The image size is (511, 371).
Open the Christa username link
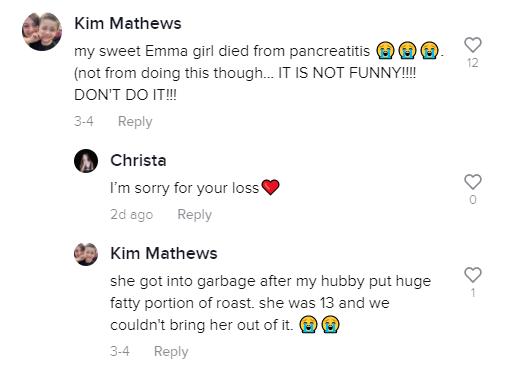coord(138,160)
